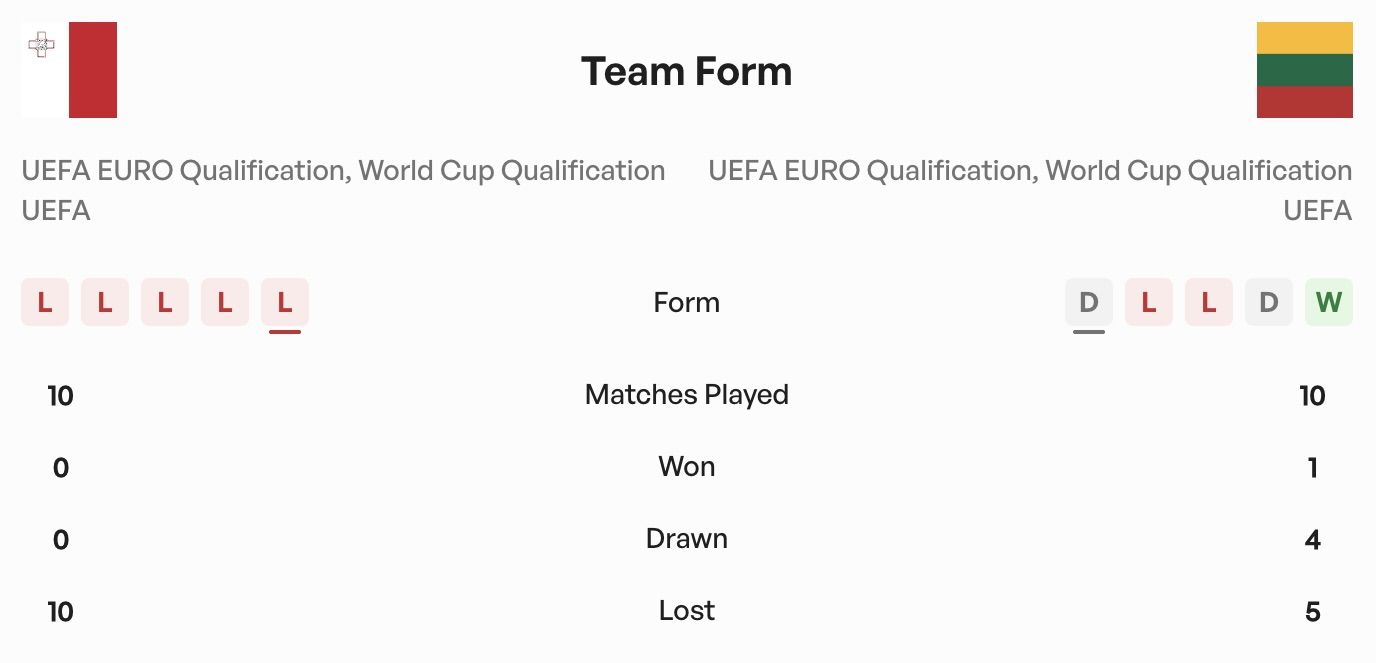Screen dimensions: 1376x663
Task: Click Lithuania's L badge next to underlined D
Action: coord(1149,302)
